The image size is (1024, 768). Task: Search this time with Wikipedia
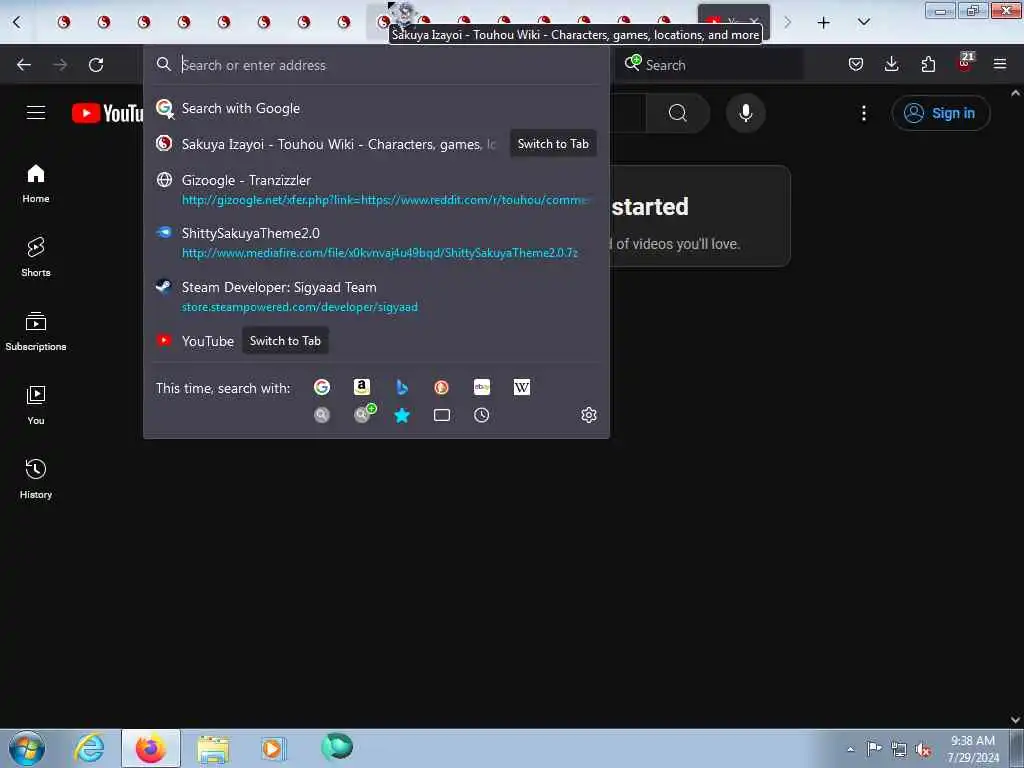(522, 387)
